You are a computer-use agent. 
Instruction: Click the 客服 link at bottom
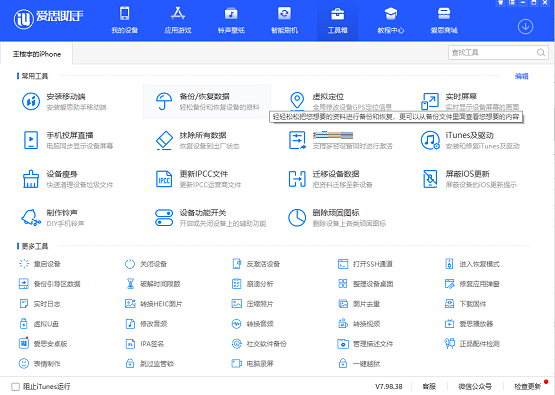(429, 387)
